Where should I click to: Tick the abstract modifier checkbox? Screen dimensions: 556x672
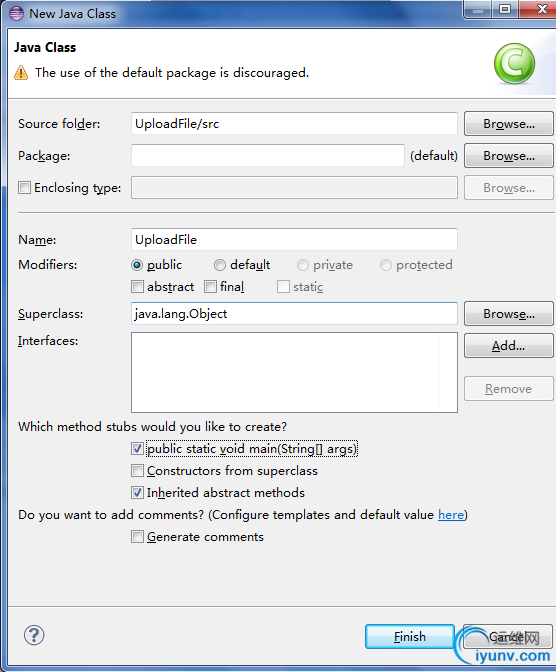[137, 286]
